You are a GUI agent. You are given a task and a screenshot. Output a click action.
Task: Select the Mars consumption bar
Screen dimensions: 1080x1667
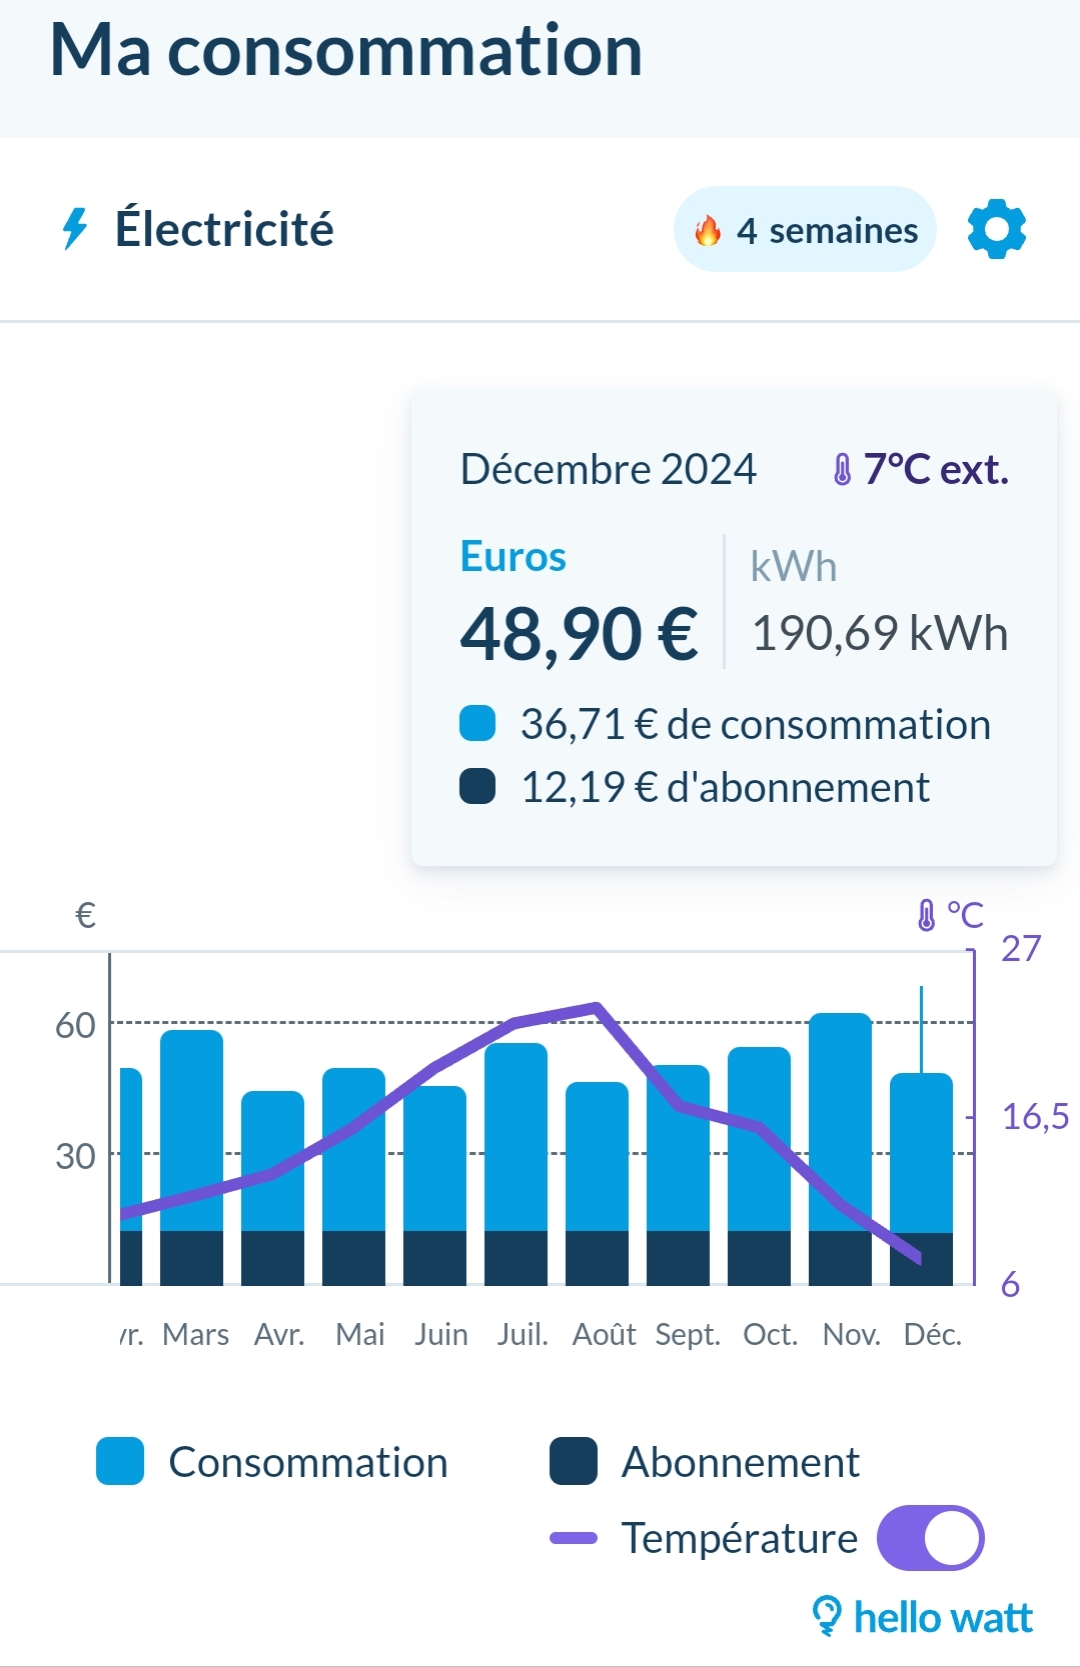191,1130
